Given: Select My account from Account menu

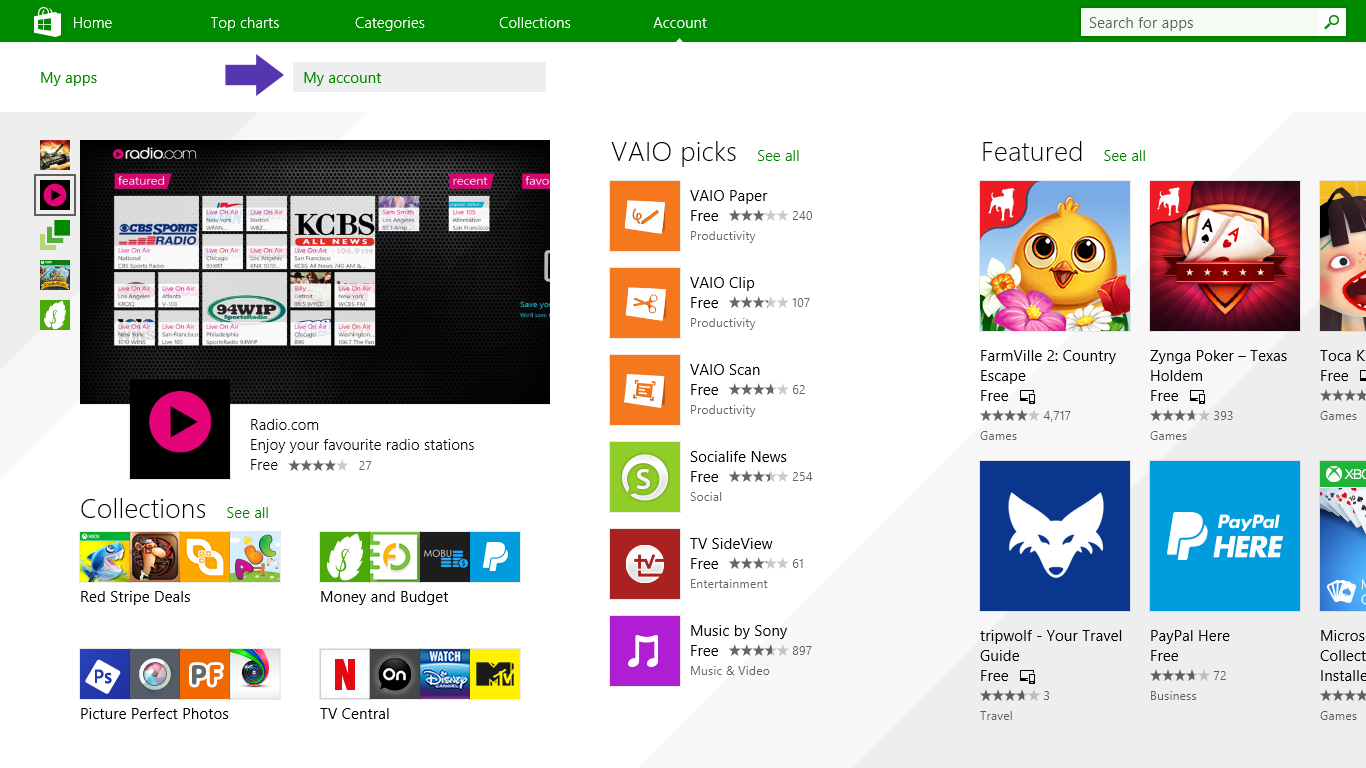Looking at the screenshot, I should (x=419, y=77).
